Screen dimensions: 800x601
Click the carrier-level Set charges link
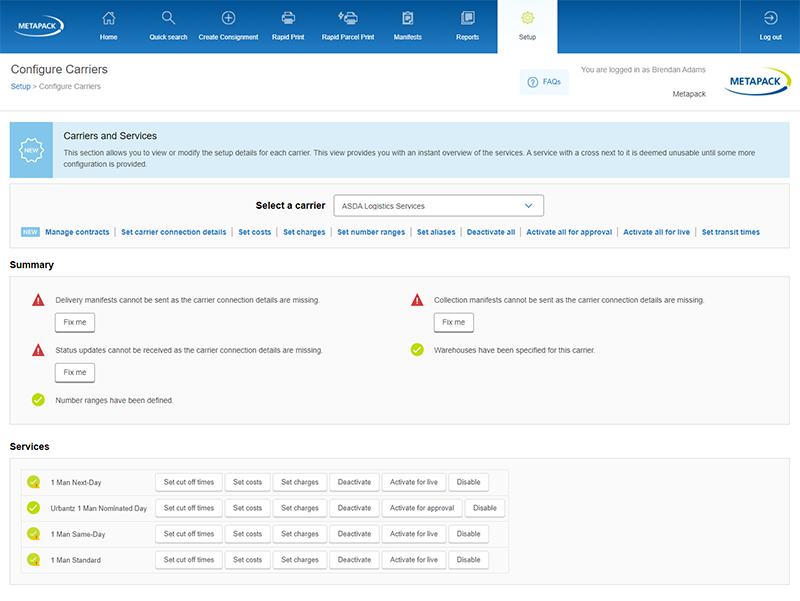pyautogui.click(x=304, y=232)
